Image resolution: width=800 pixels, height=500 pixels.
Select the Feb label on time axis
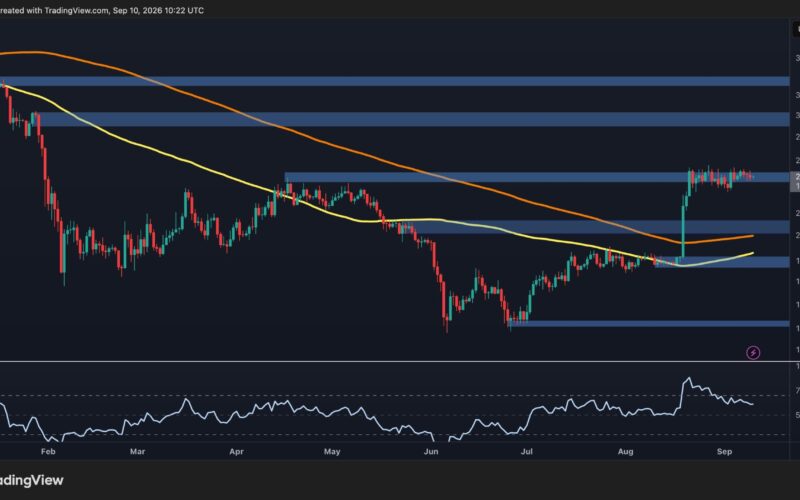48,452
